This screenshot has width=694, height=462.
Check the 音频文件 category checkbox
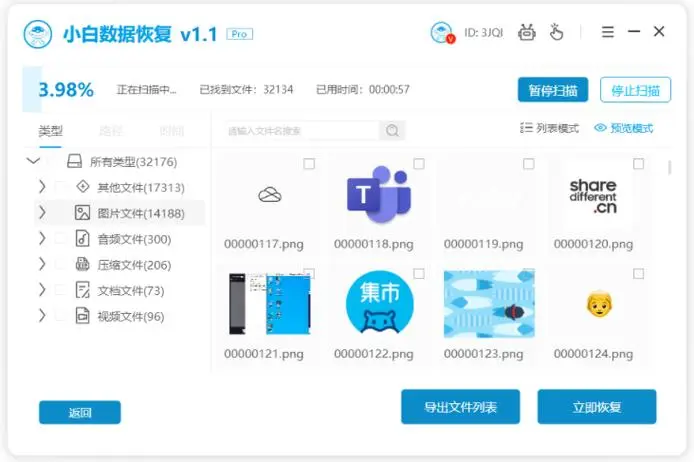tap(61, 239)
